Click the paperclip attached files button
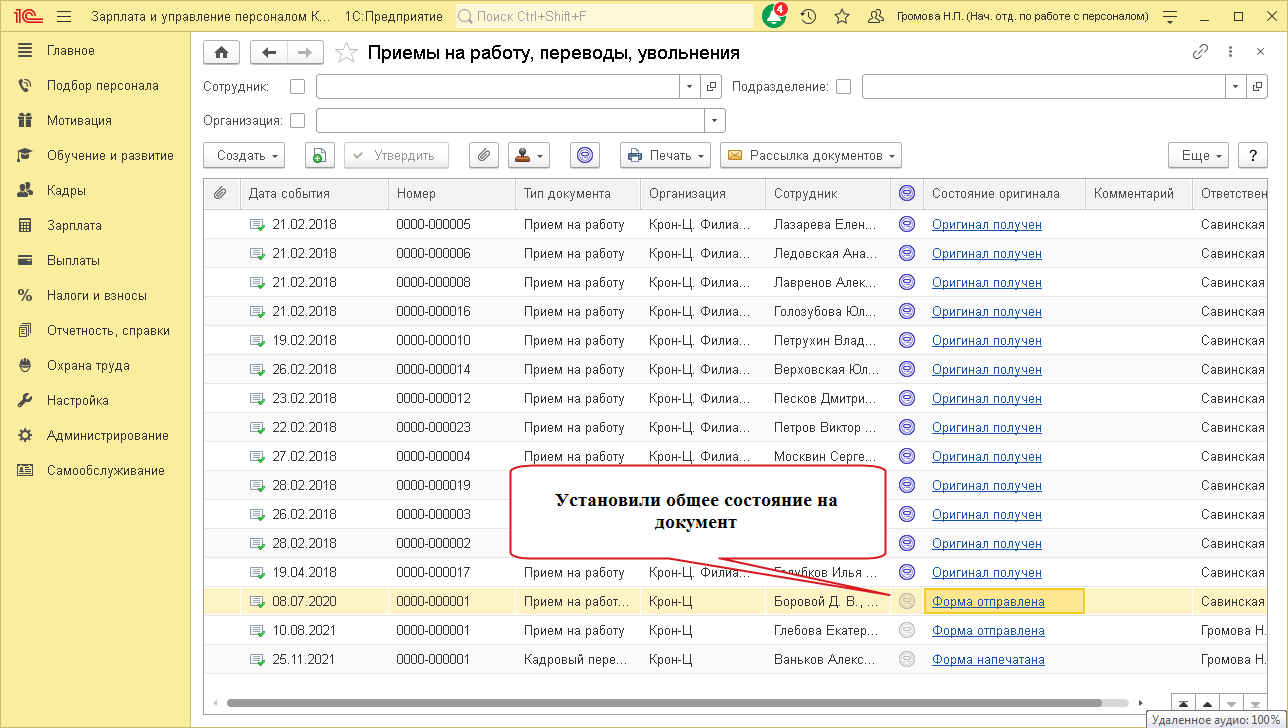This screenshot has width=1288, height=728. pyautogui.click(x=483, y=155)
